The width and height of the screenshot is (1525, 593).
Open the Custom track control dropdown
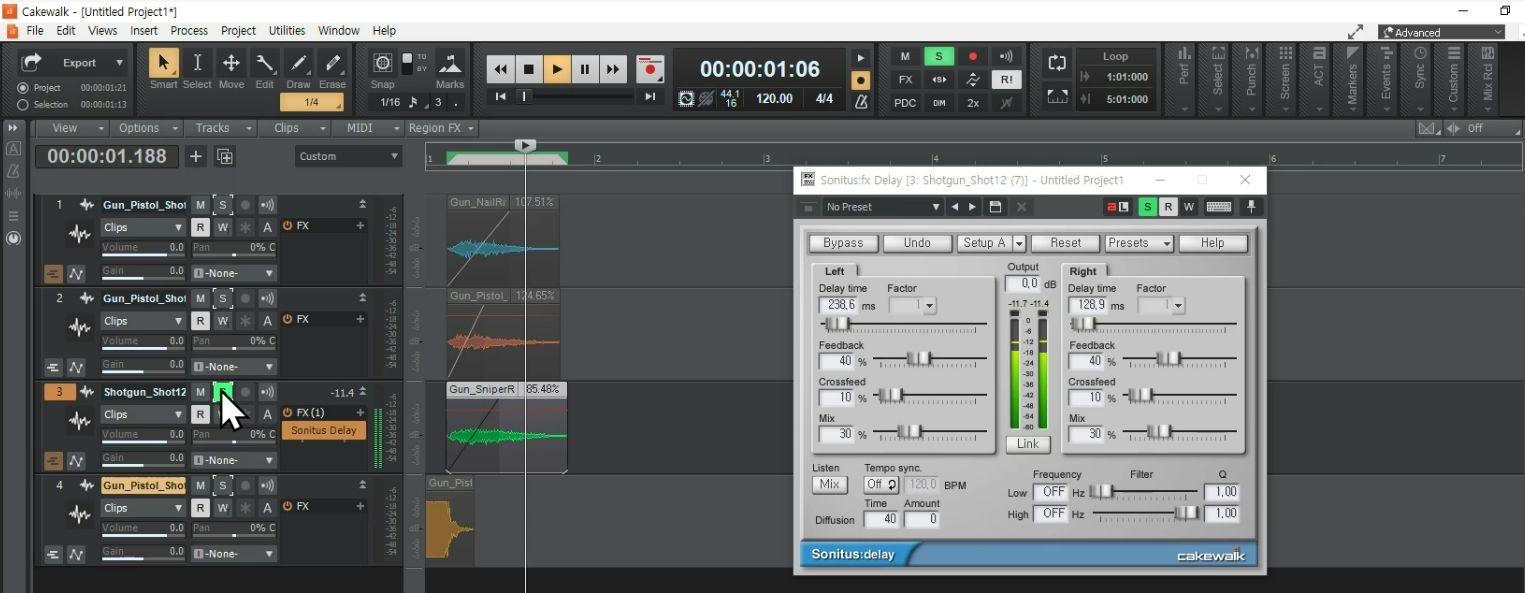pyautogui.click(x=348, y=156)
